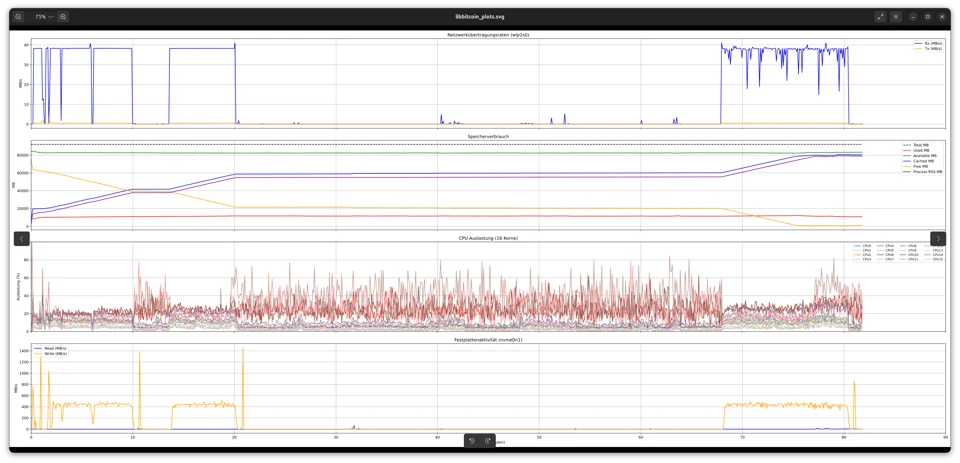Click the 1400 tick on disk chart axis
Screen dimensions: 960x463
[24, 351]
